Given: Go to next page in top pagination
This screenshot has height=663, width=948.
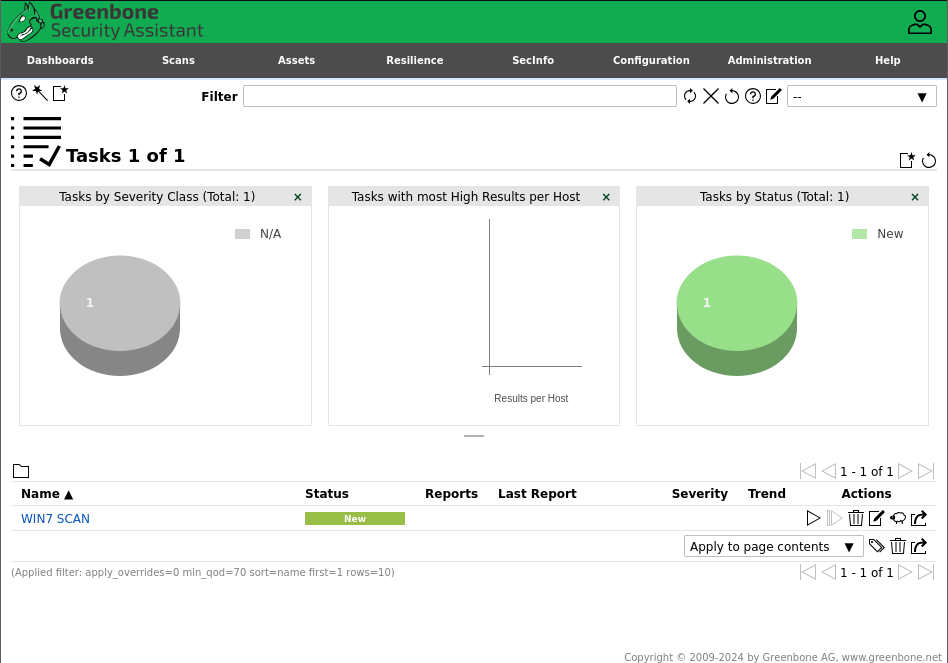Looking at the screenshot, I should point(905,471).
